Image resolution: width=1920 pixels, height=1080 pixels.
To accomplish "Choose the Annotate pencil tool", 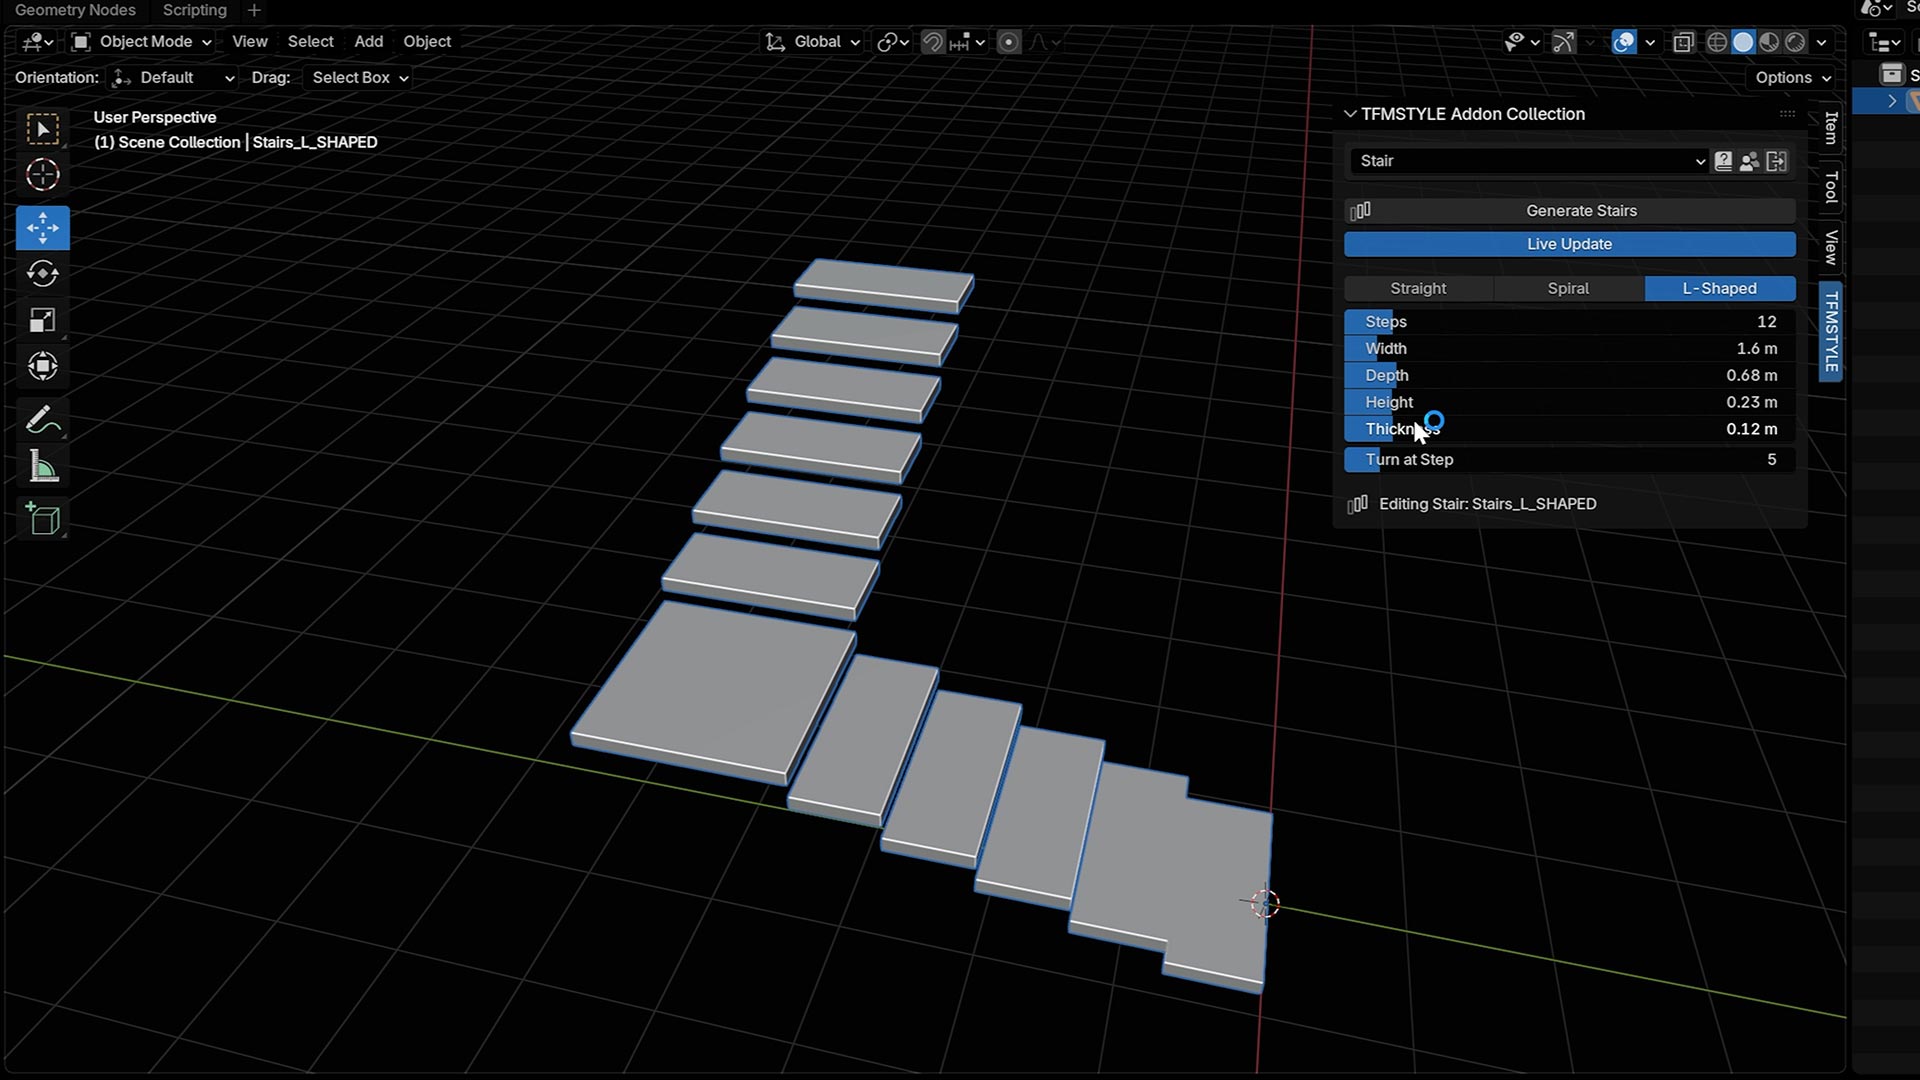I will point(42,420).
